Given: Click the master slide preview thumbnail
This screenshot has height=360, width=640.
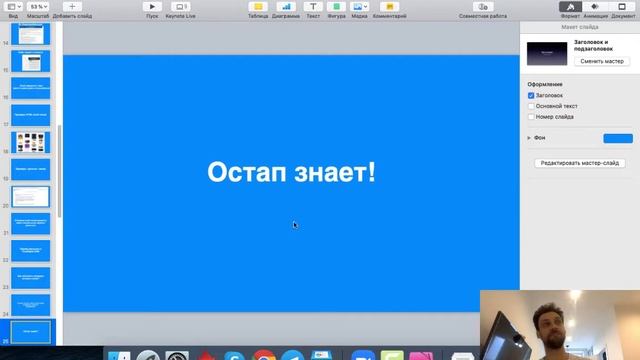Looking at the screenshot, I should 547,53.
